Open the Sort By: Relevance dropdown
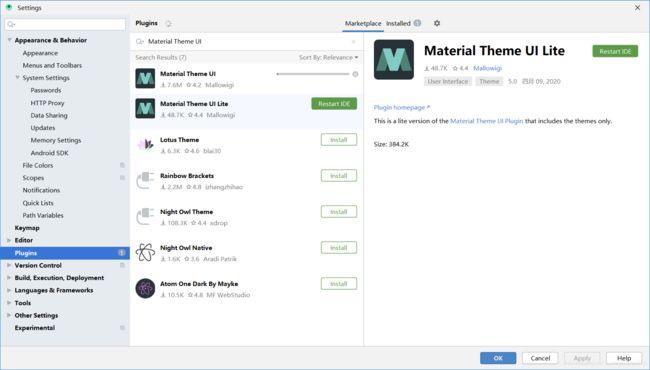This screenshot has height=370, width=650. pos(328,58)
